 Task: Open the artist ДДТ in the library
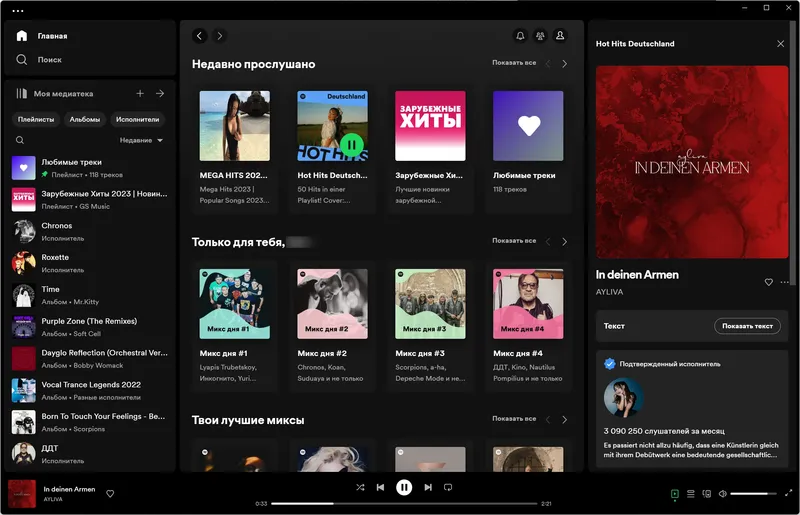tap(90, 454)
